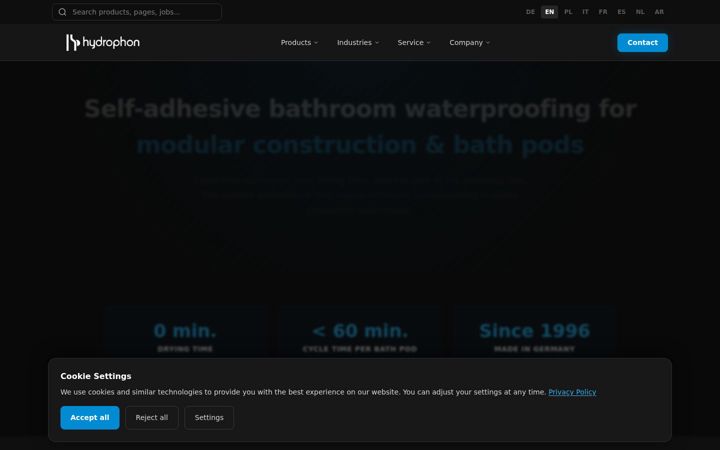Switch language to AR
This screenshot has height=450, width=720.
point(659,12)
